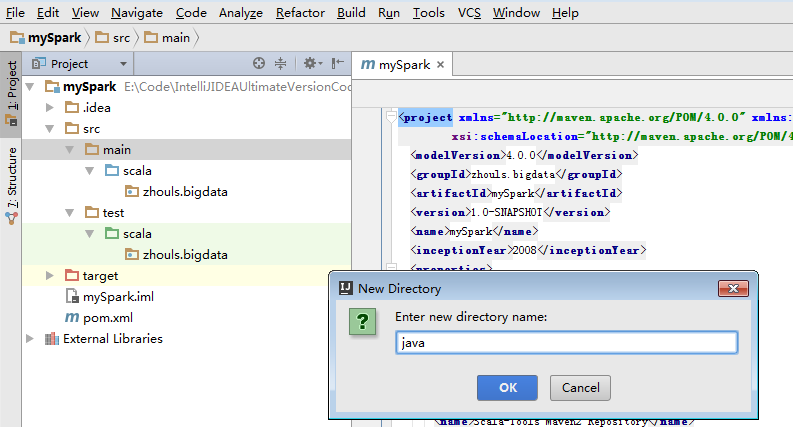Viewport: 793px width, 427px height.
Task: Select the target folder icon
Action: pyautogui.click(x=72, y=275)
